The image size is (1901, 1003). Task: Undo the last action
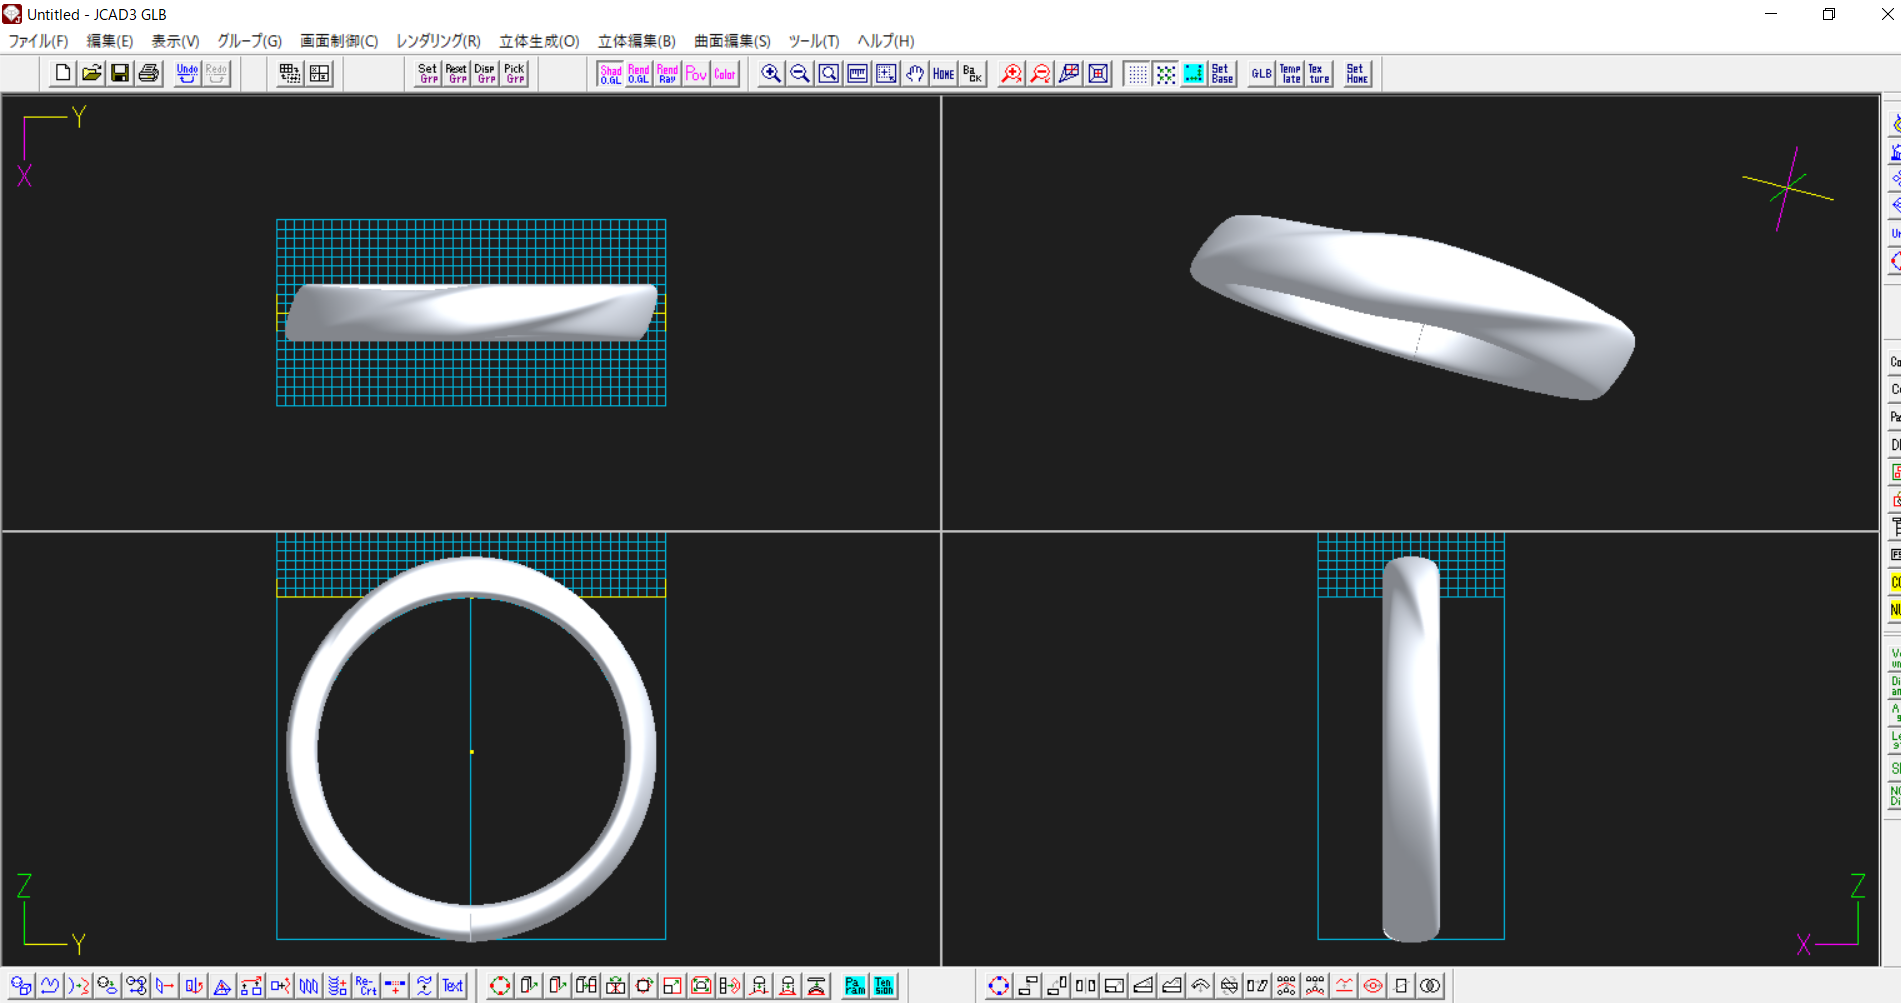(187, 73)
